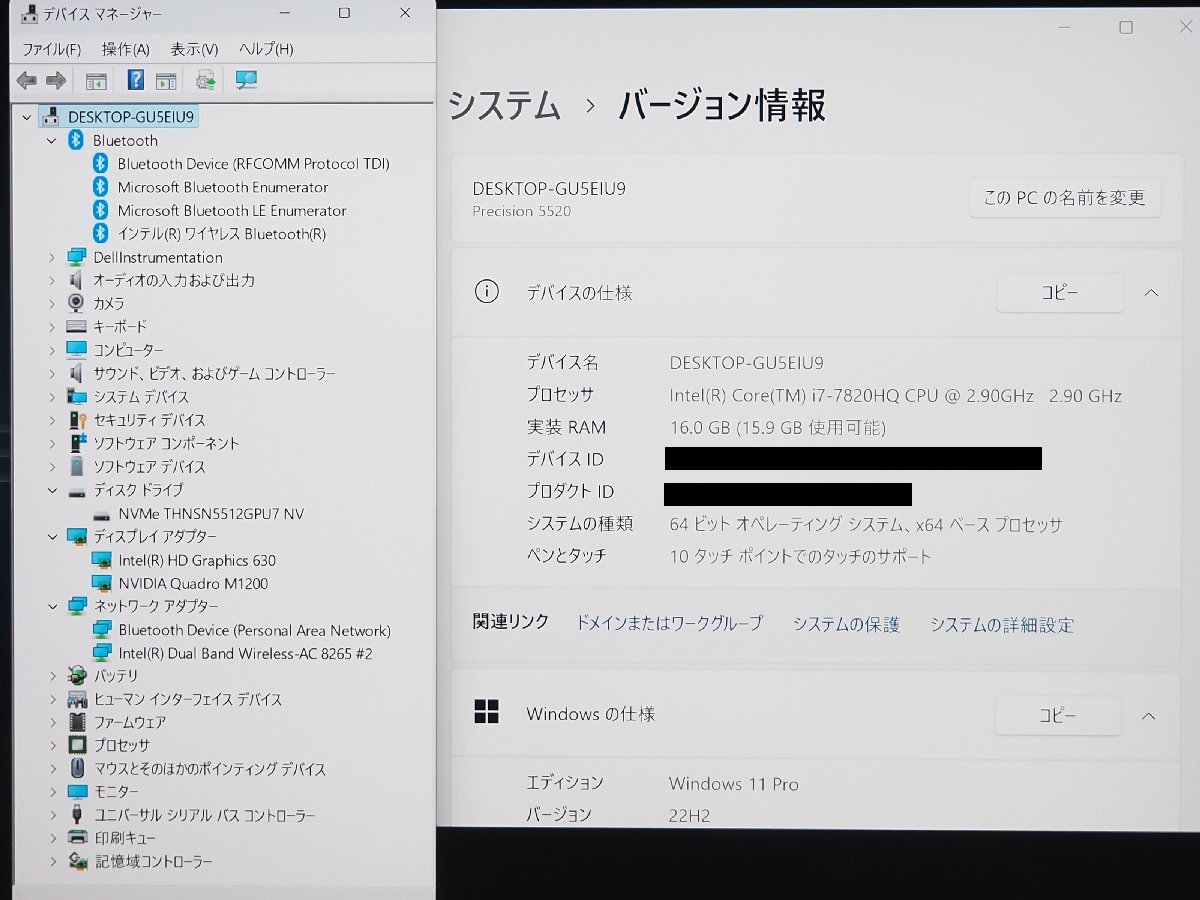The image size is (1200, 900).
Task: Click the Precision 5520 model text
Action: click(x=522, y=211)
